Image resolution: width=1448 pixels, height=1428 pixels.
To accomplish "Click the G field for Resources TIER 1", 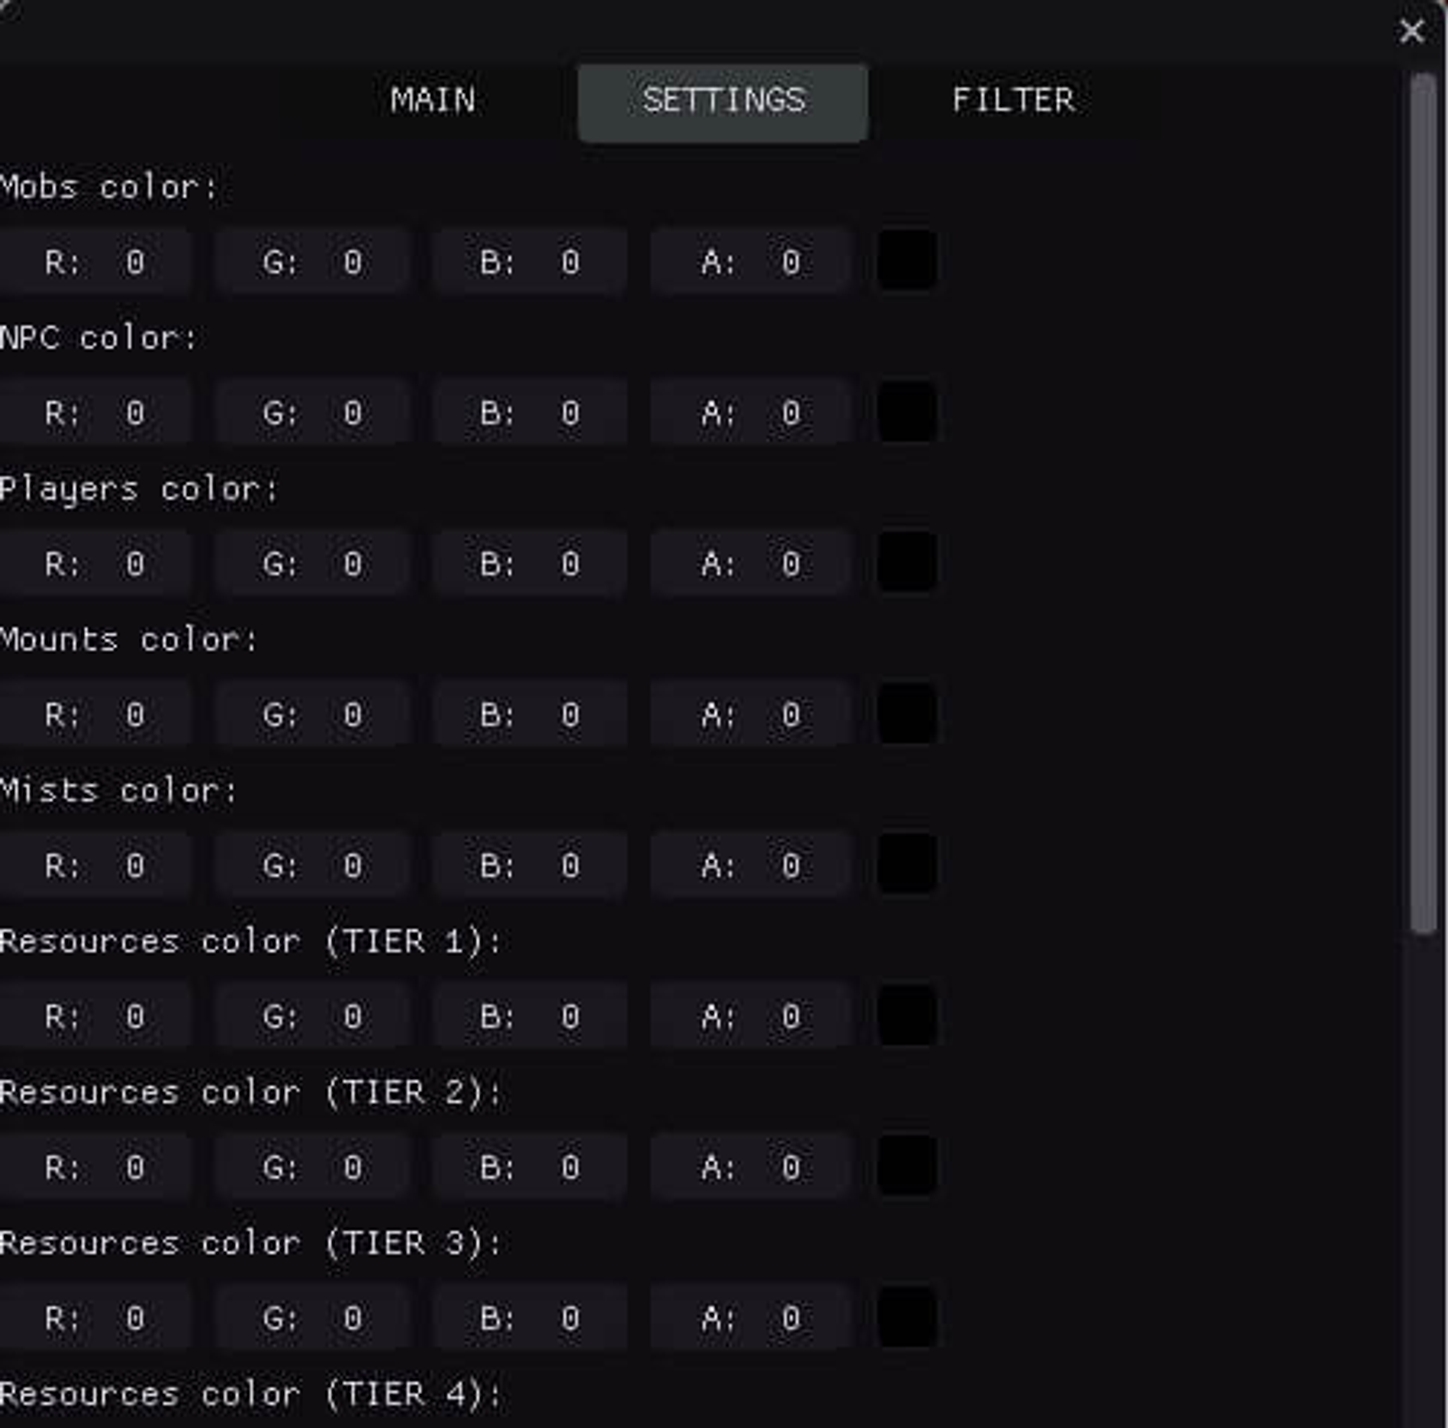I will coord(311,1016).
